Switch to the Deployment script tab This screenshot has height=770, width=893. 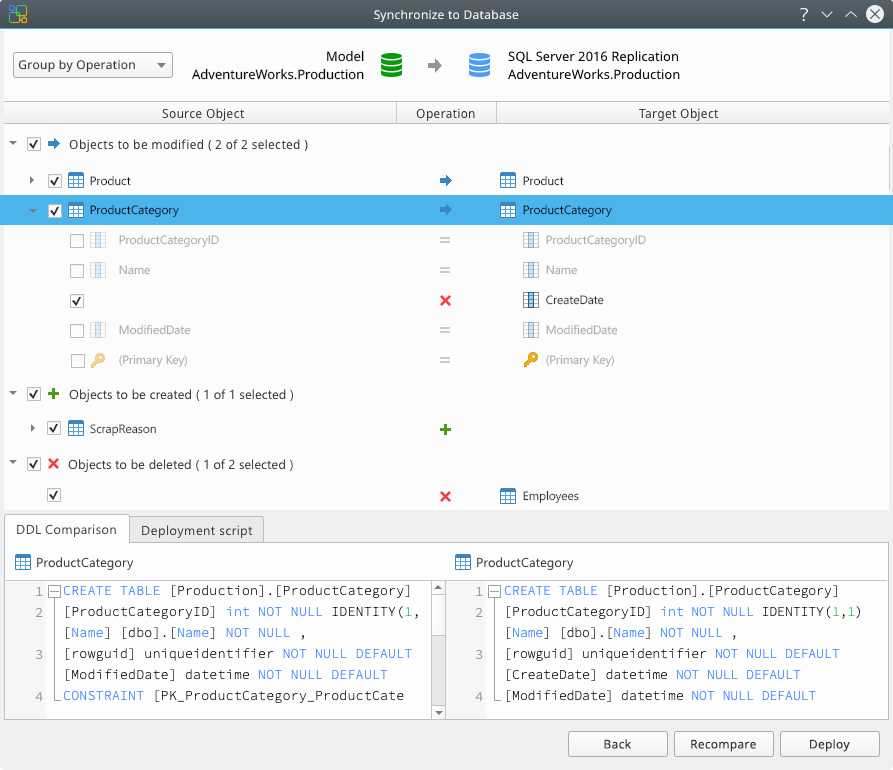click(196, 530)
